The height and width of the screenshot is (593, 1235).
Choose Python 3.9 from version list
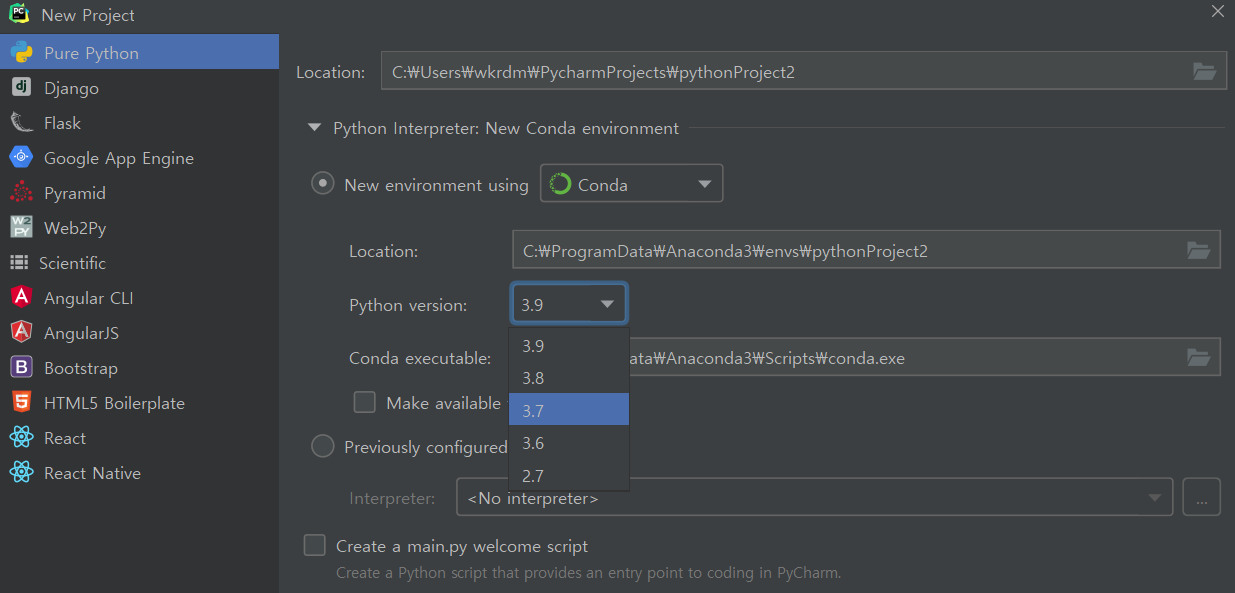tap(569, 346)
